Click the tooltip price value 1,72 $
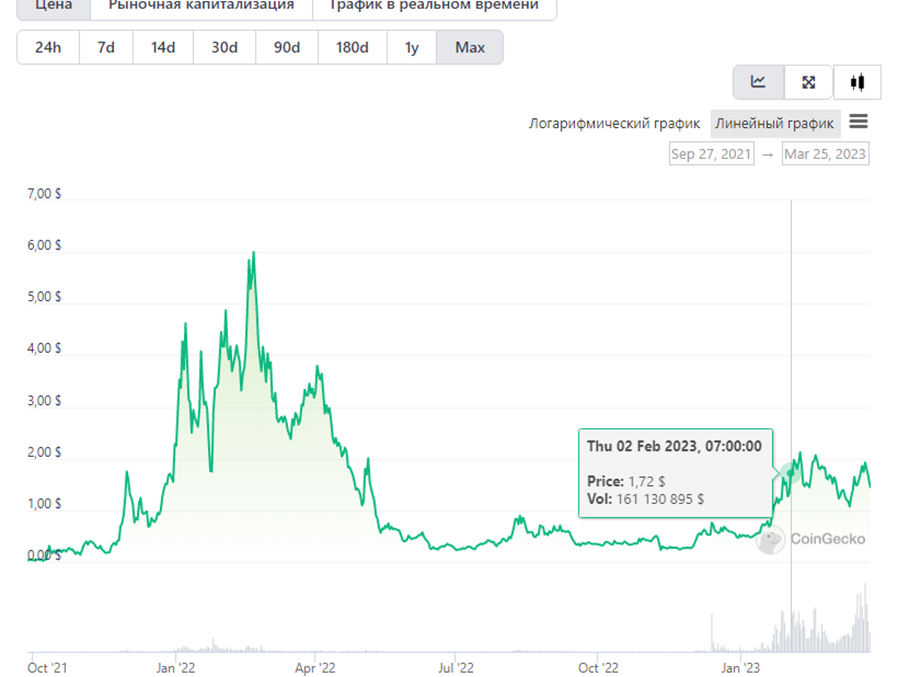898x677 pixels. (647, 481)
